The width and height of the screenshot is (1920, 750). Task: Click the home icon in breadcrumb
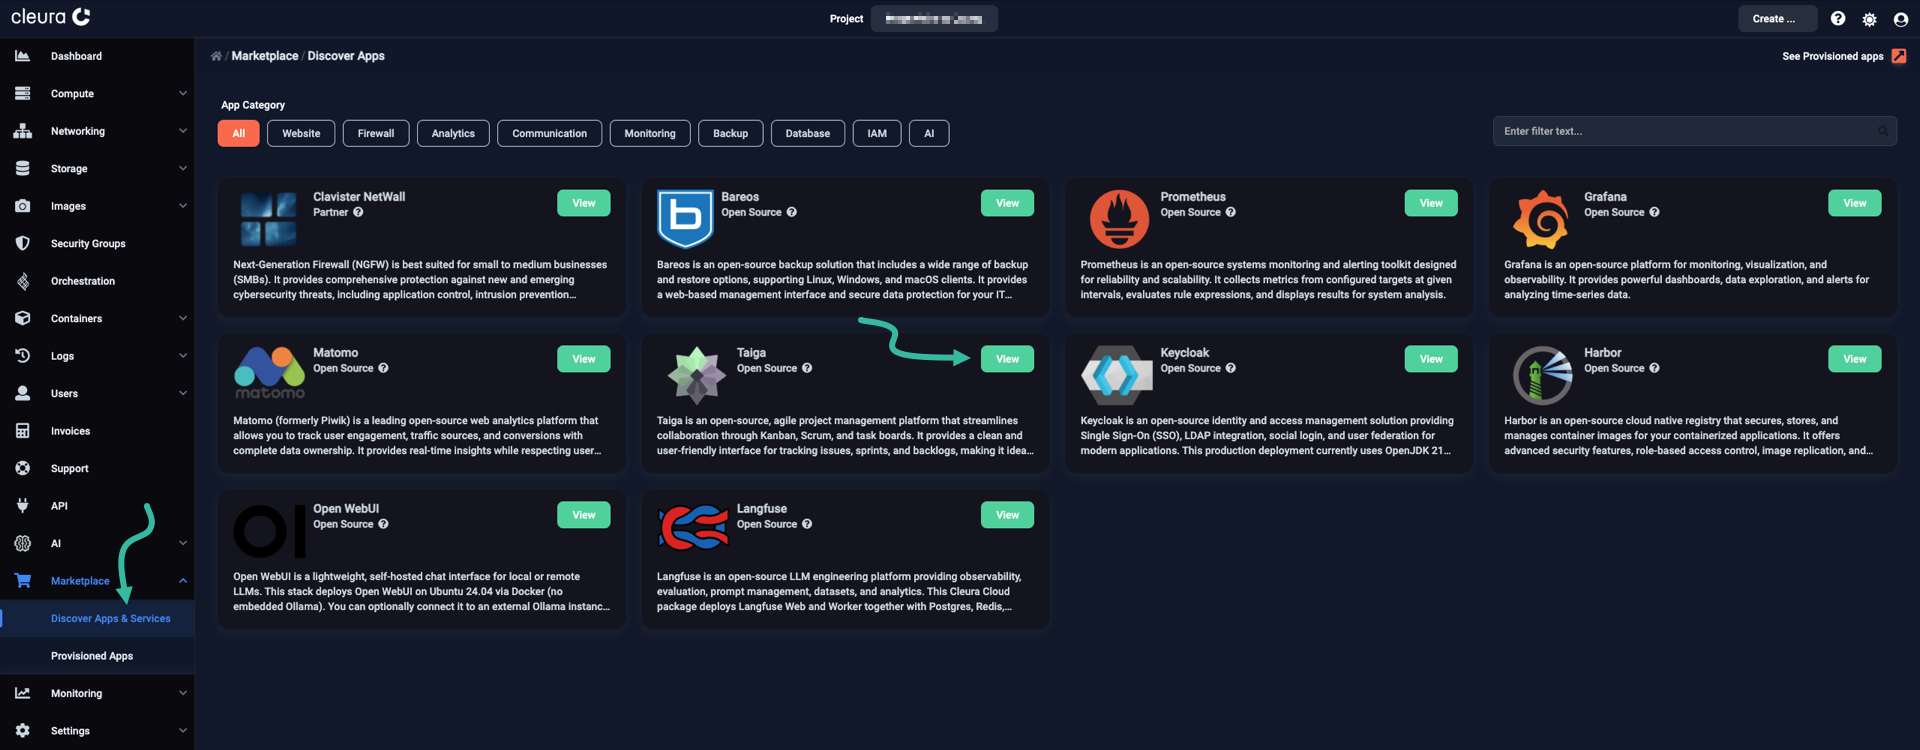[216, 56]
